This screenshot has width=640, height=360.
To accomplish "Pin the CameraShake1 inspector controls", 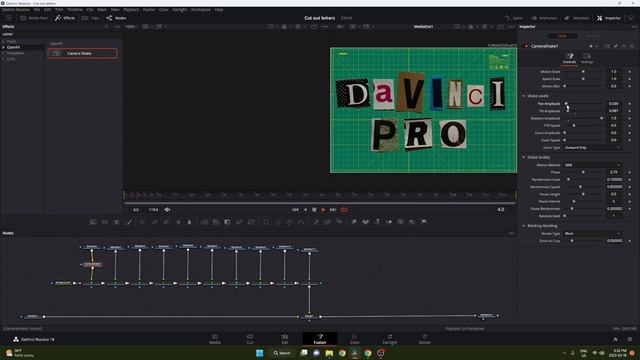I will pyautogui.click(x=616, y=46).
